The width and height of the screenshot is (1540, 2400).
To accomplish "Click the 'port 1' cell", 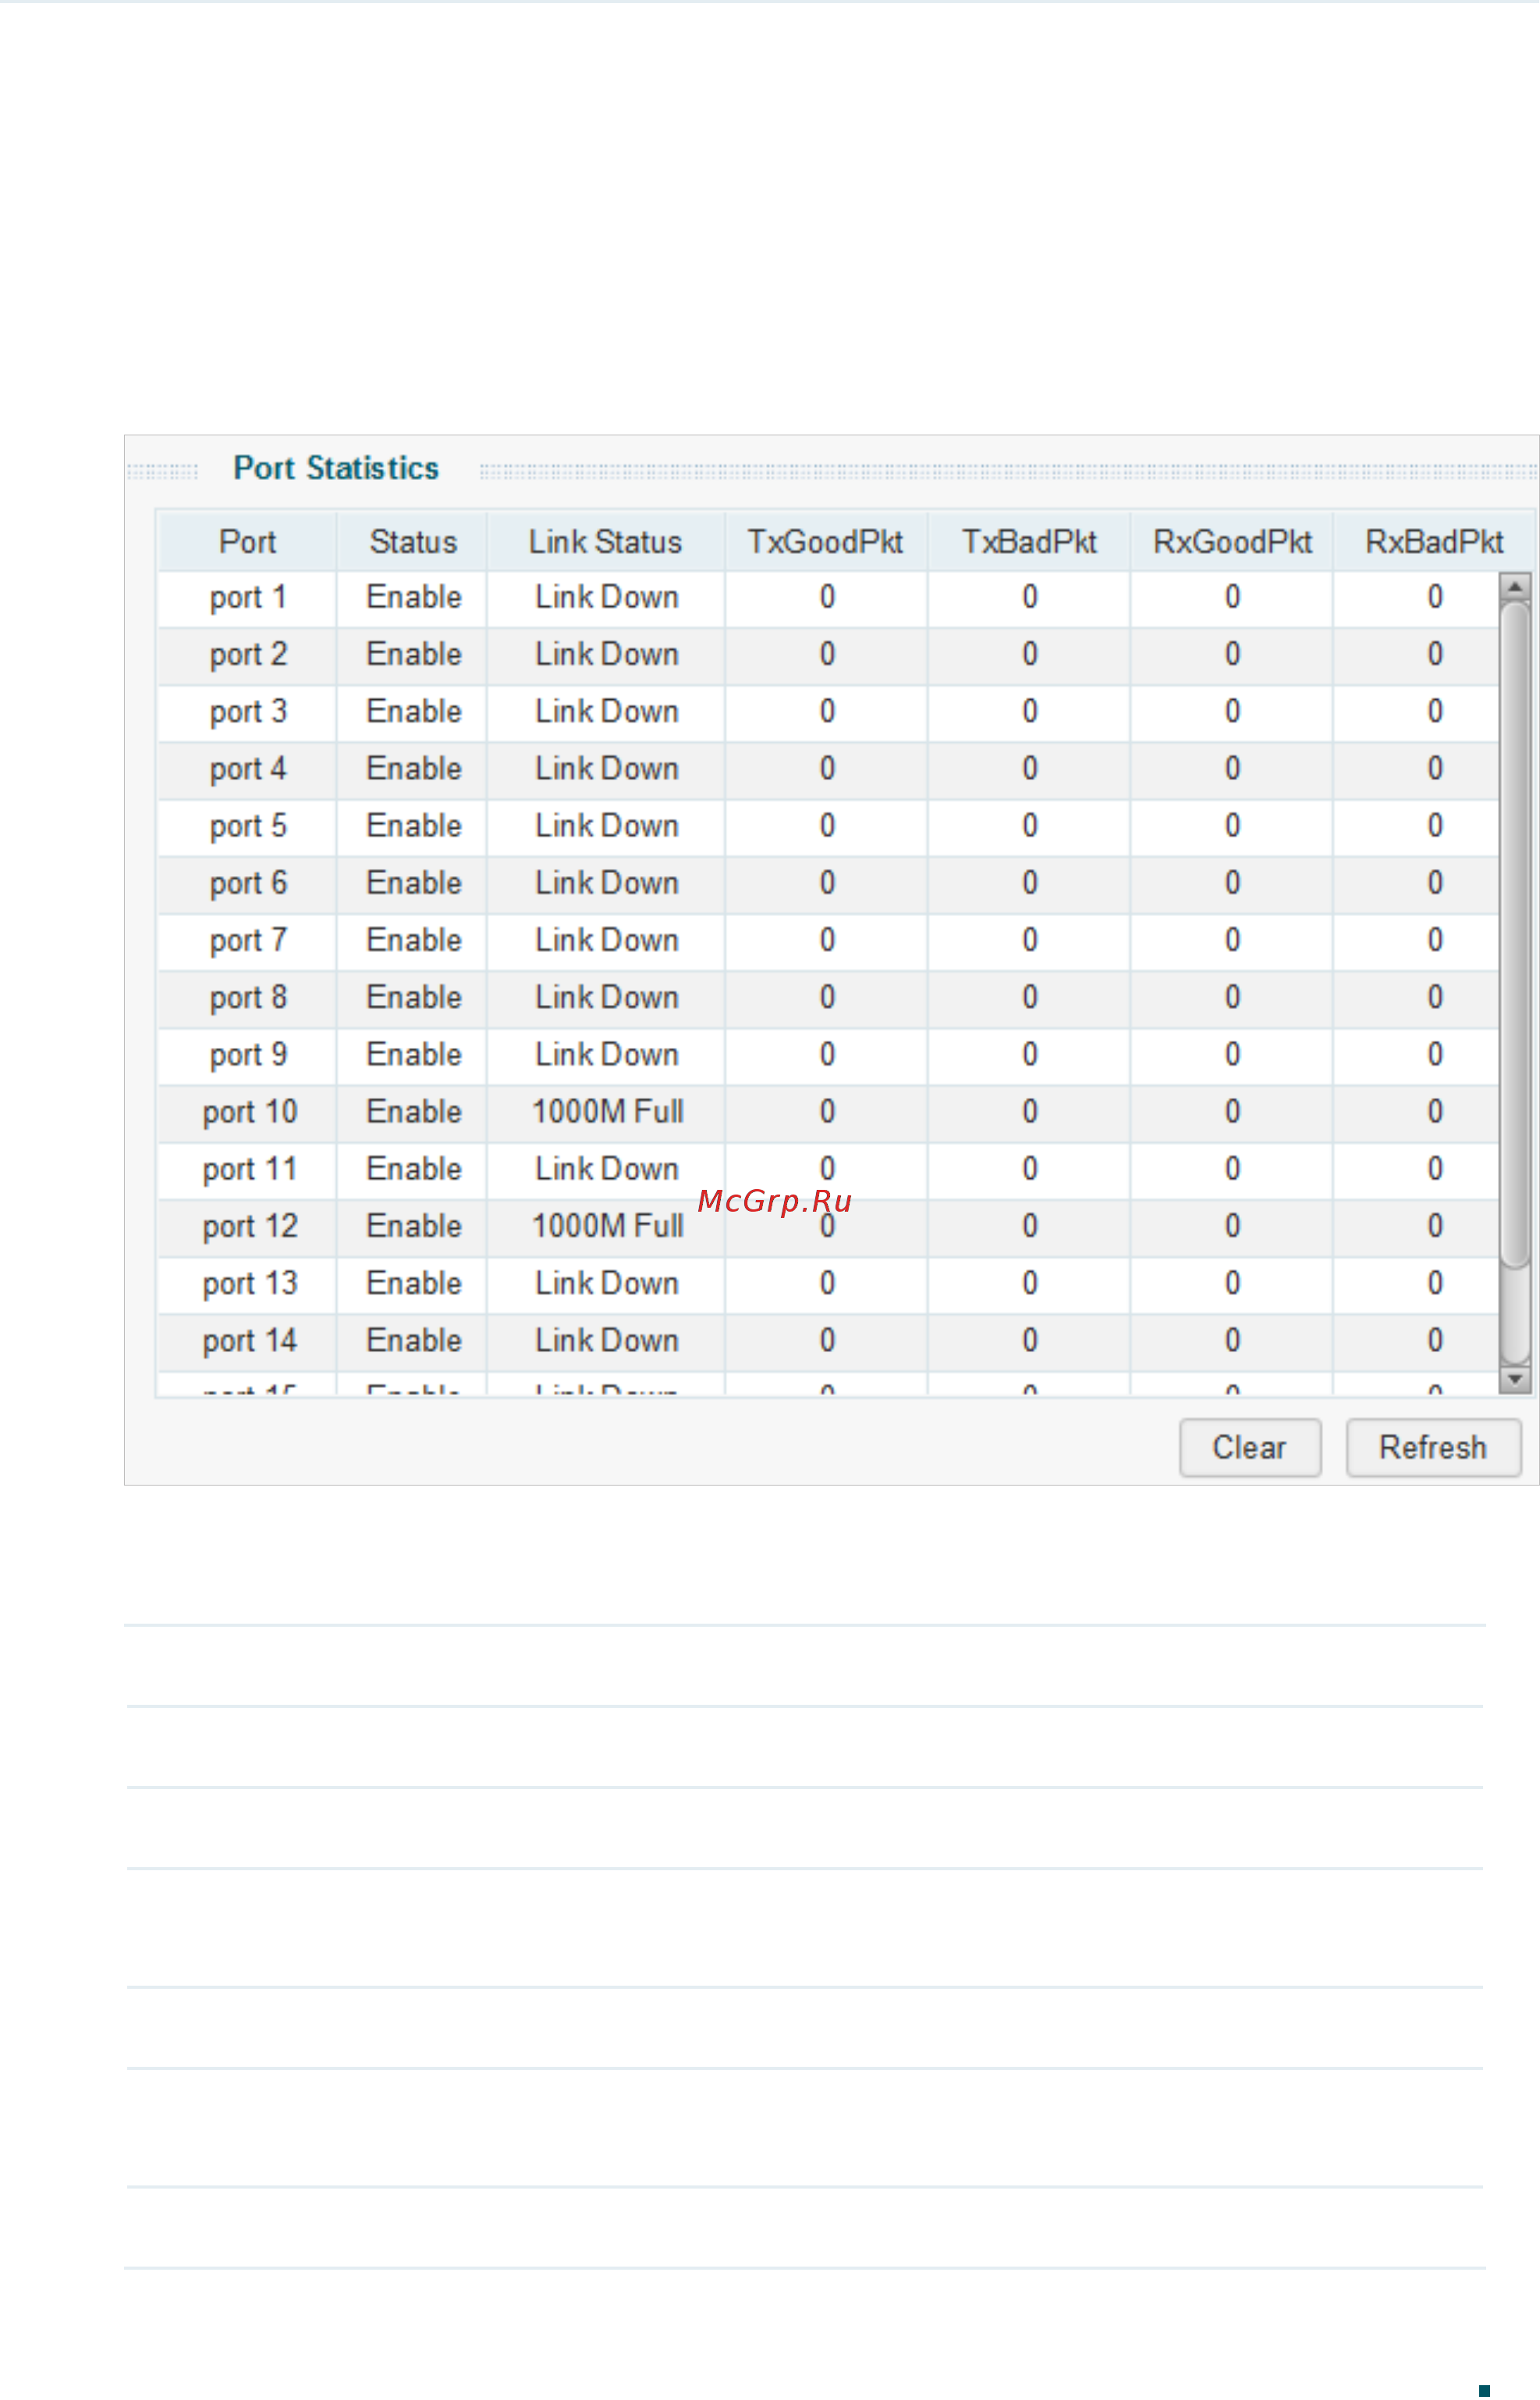I will pos(248,598).
